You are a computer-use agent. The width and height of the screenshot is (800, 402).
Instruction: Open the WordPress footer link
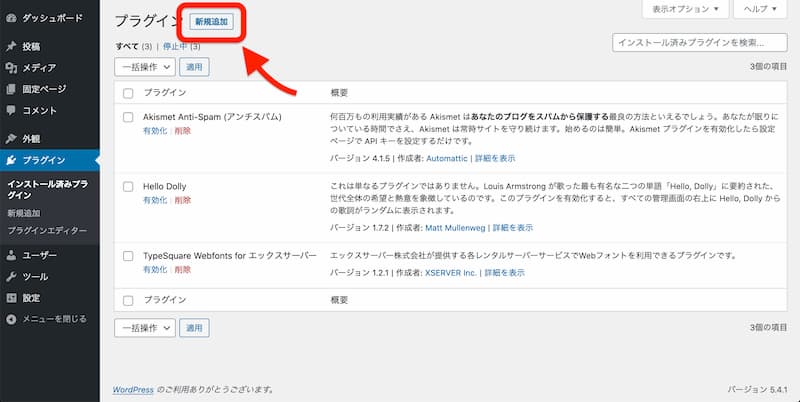point(133,390)
